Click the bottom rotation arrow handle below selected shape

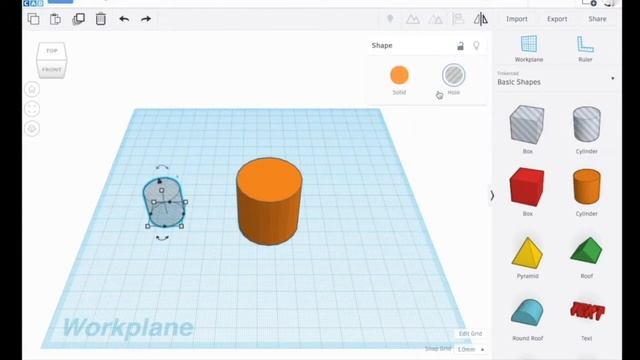pyautogui.click(x=162, y=238)
